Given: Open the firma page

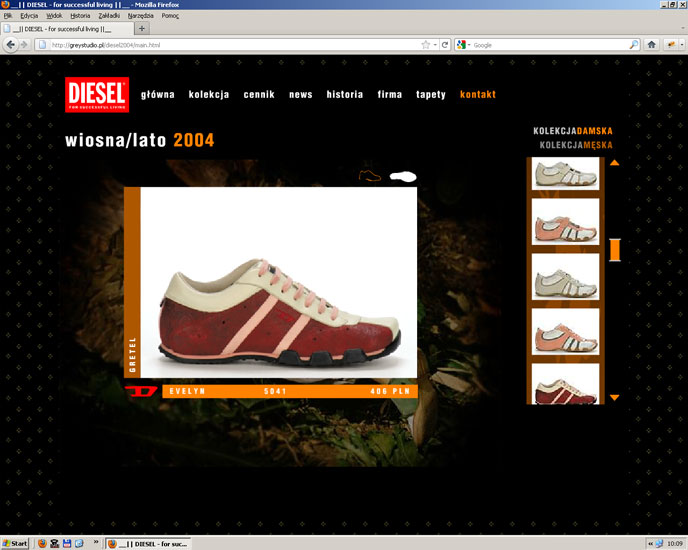Looking at the screenshot, I should [x=390, y=94].
